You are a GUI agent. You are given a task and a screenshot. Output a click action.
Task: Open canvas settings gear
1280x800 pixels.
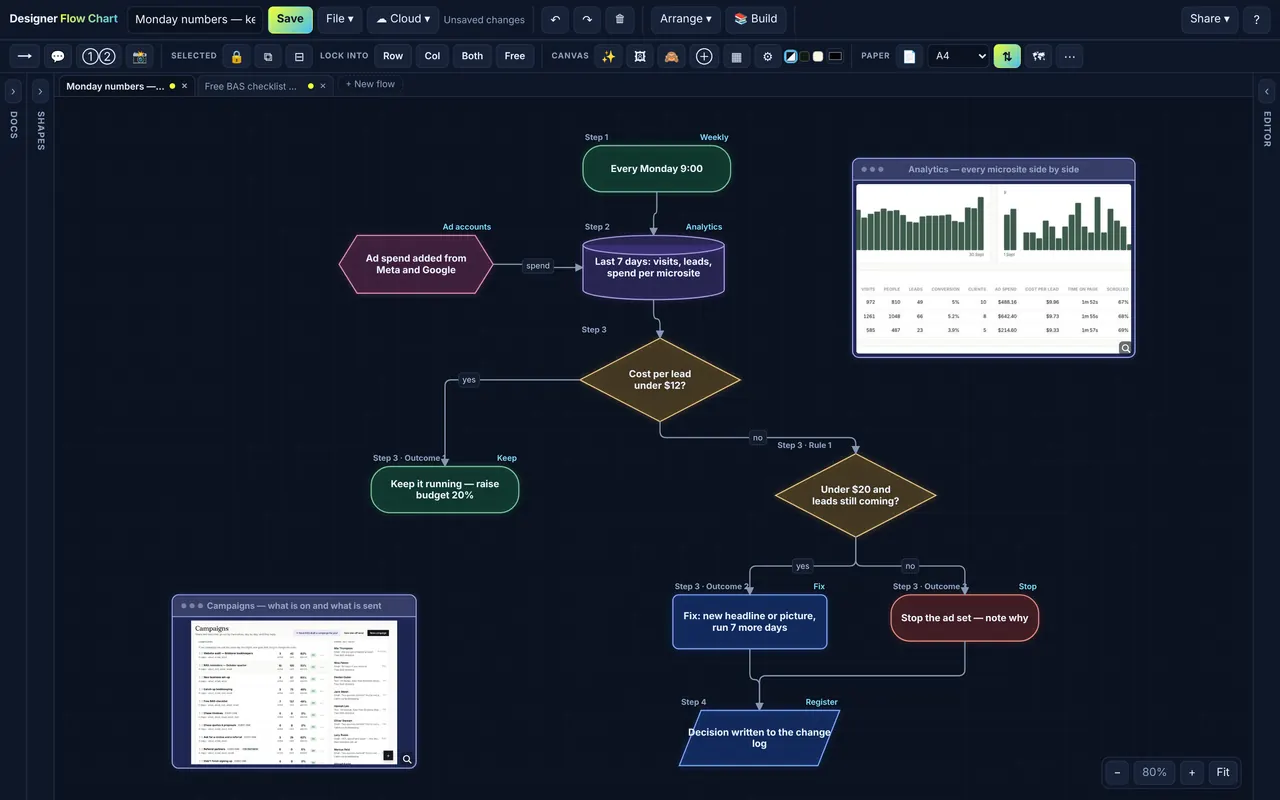(768, 56)
